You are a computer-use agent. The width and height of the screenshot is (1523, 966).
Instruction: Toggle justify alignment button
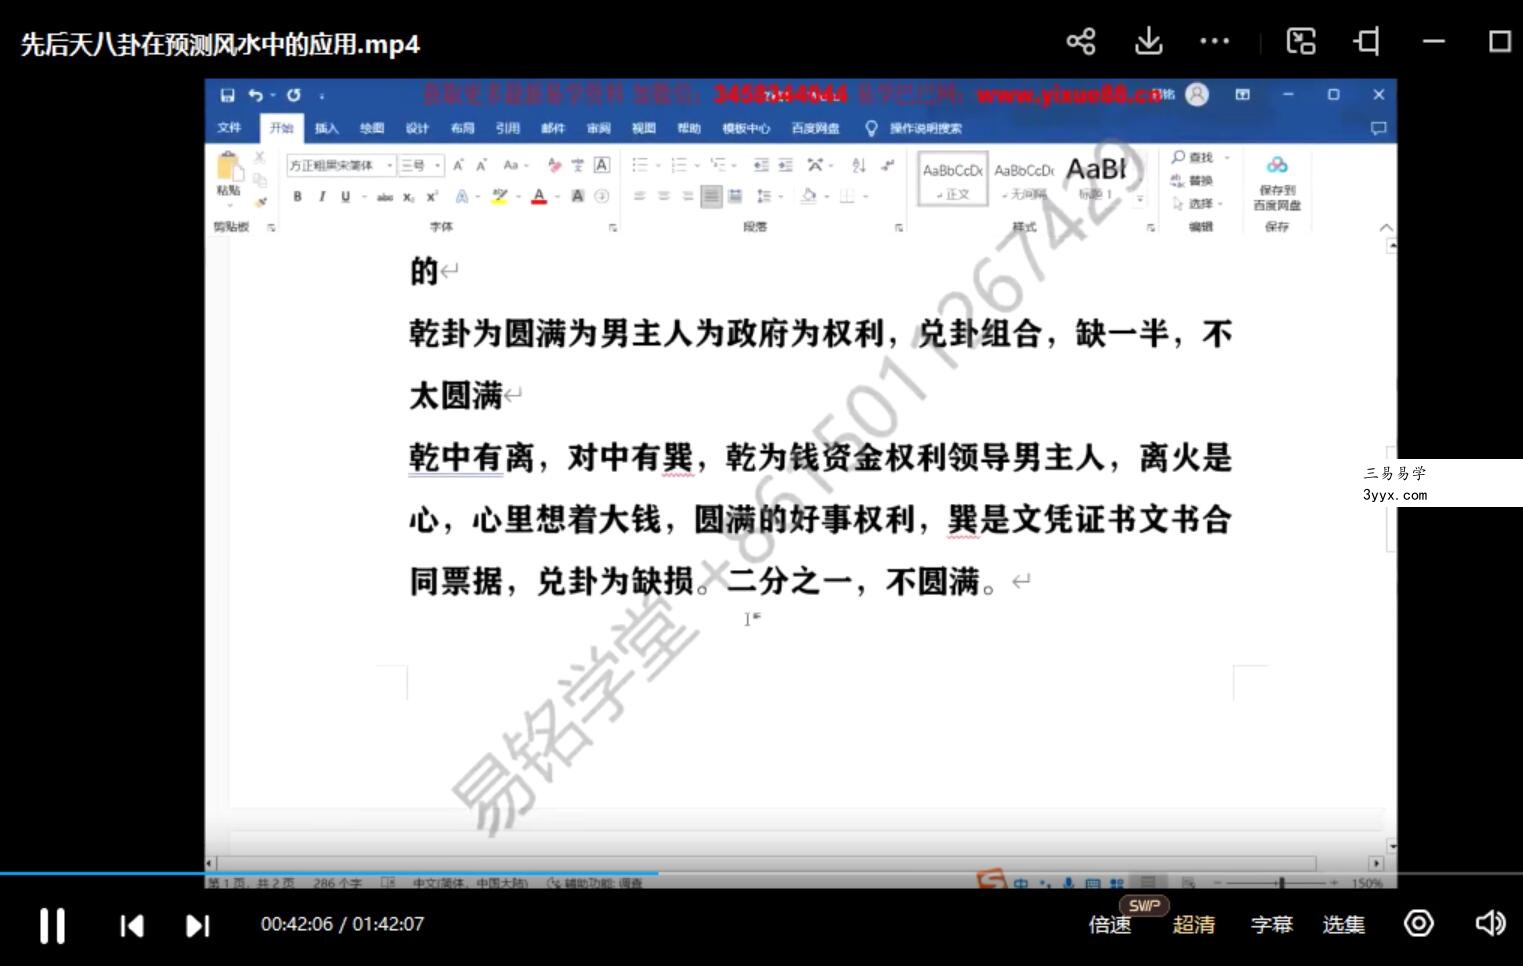pos(710,196)
